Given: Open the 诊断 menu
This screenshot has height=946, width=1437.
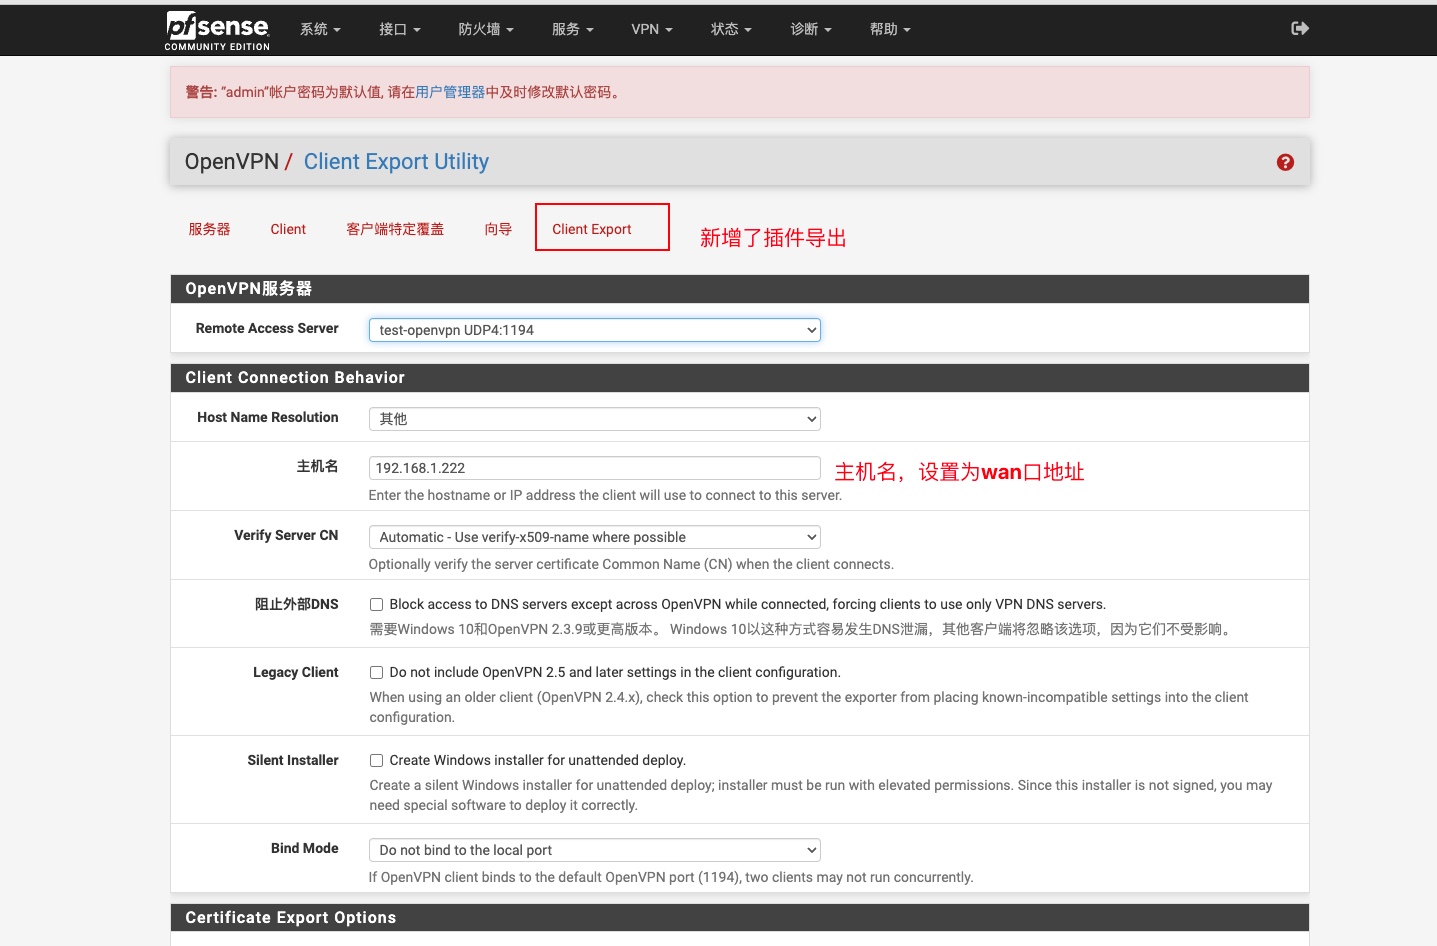Looking at the screenshot, I should (x=811, y=29).
